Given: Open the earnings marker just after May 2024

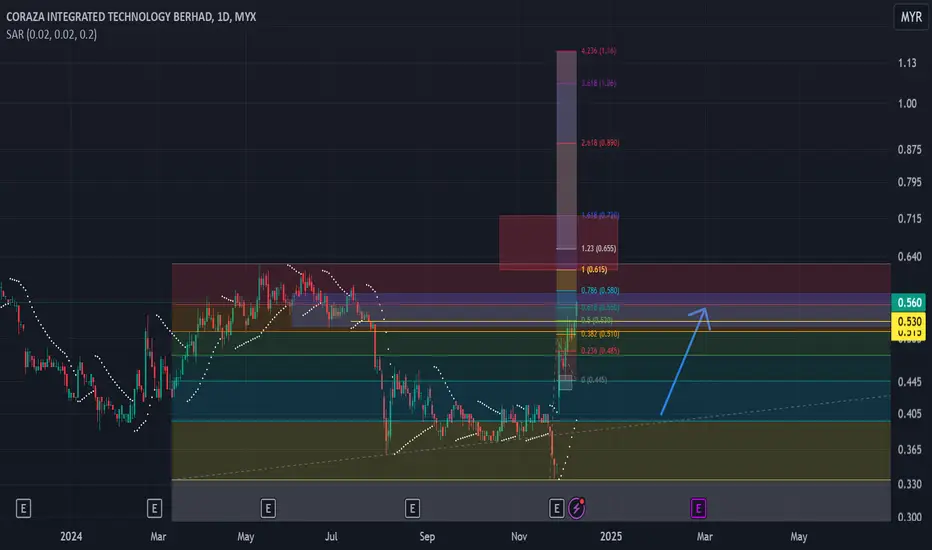Looking at the screenshot, I should click(x=268, y=508).
